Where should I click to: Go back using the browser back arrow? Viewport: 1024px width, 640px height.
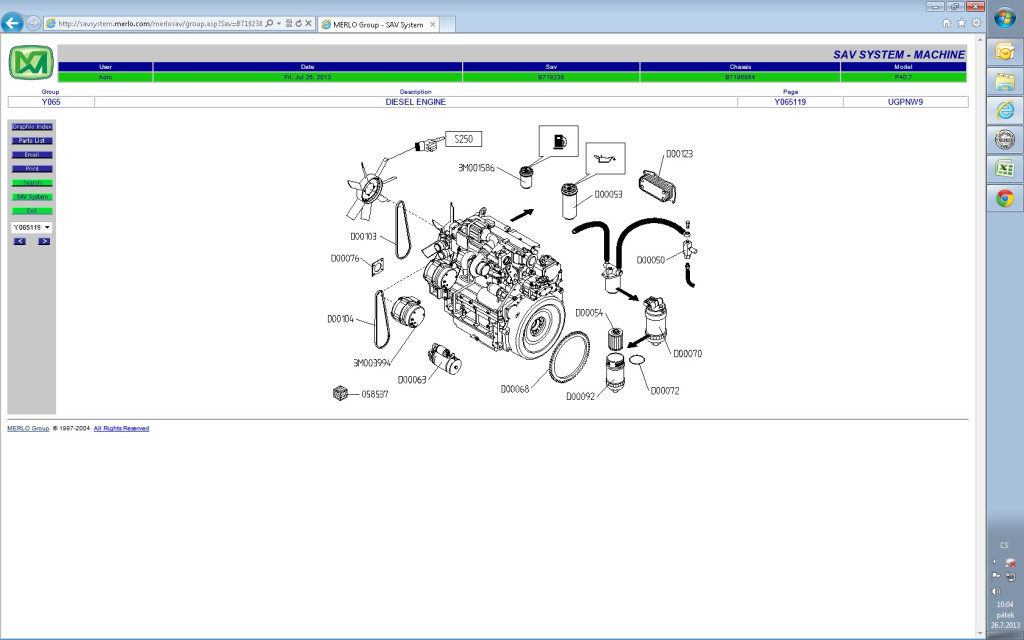12,23
